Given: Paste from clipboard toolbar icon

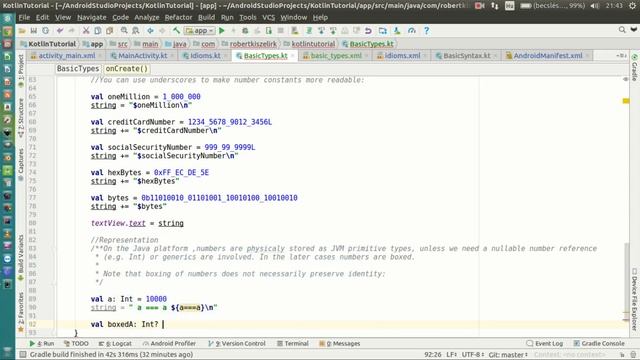Looking at the screenshot, I should point(110,31).
